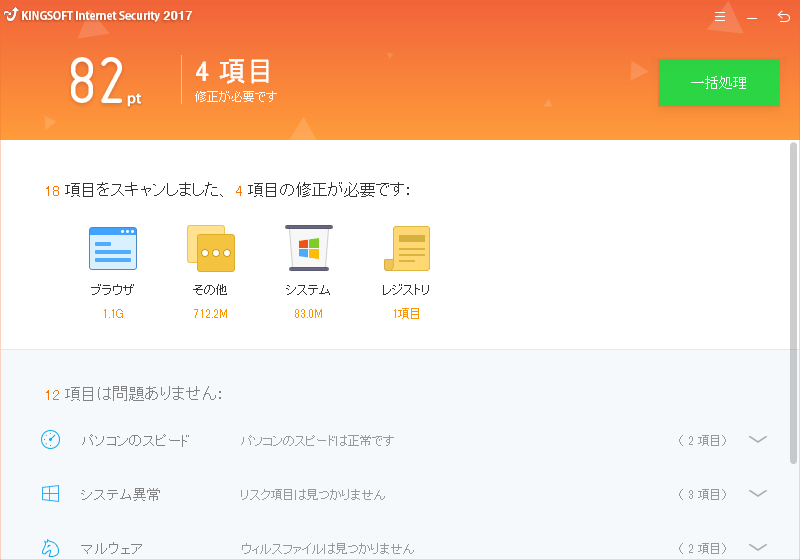Click the （2 項目） count on speed row
800x560 pixels.
[703, 440]
